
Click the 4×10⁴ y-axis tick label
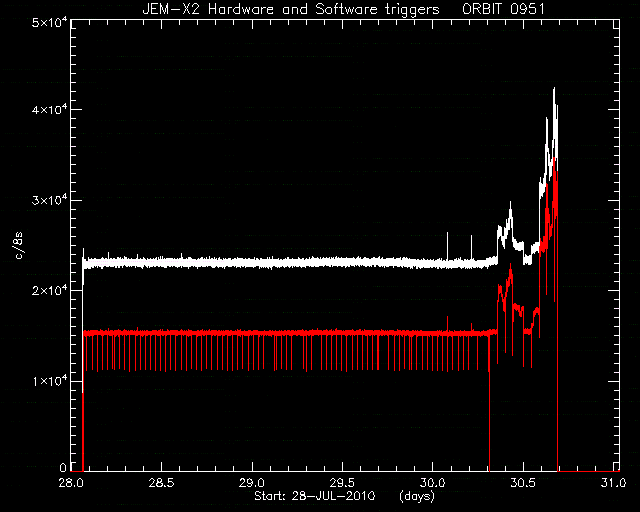[x=50, y=110]
